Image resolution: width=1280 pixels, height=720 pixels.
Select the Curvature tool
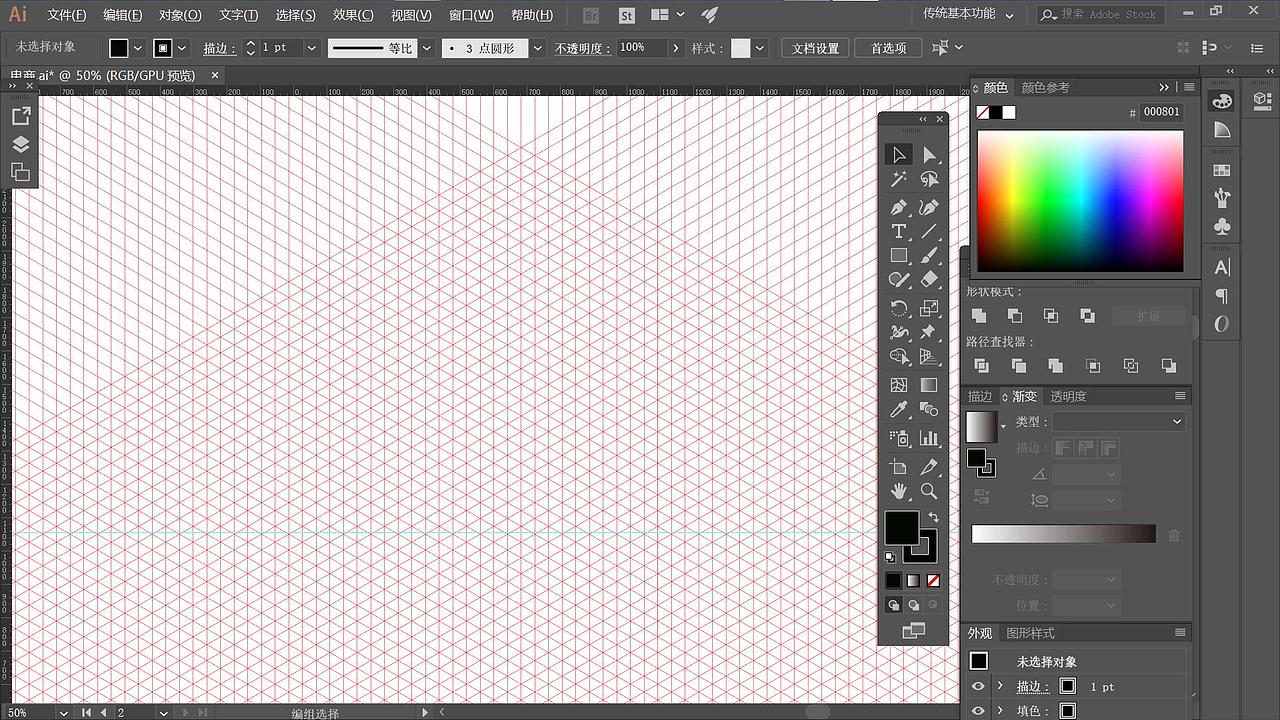[930, 207]
